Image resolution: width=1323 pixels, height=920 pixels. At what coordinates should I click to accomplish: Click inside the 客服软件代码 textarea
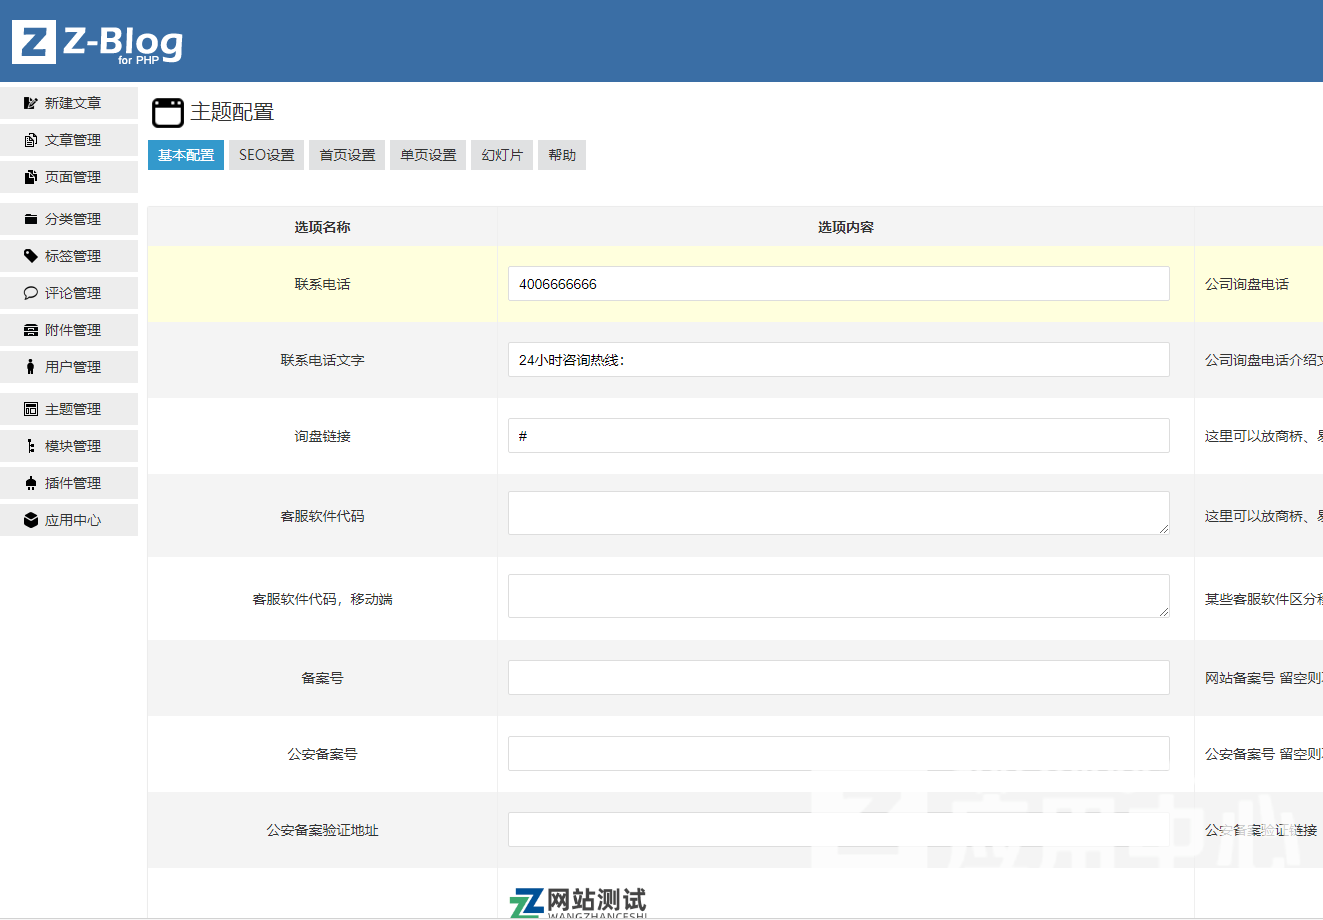click(x=838, y=513)
